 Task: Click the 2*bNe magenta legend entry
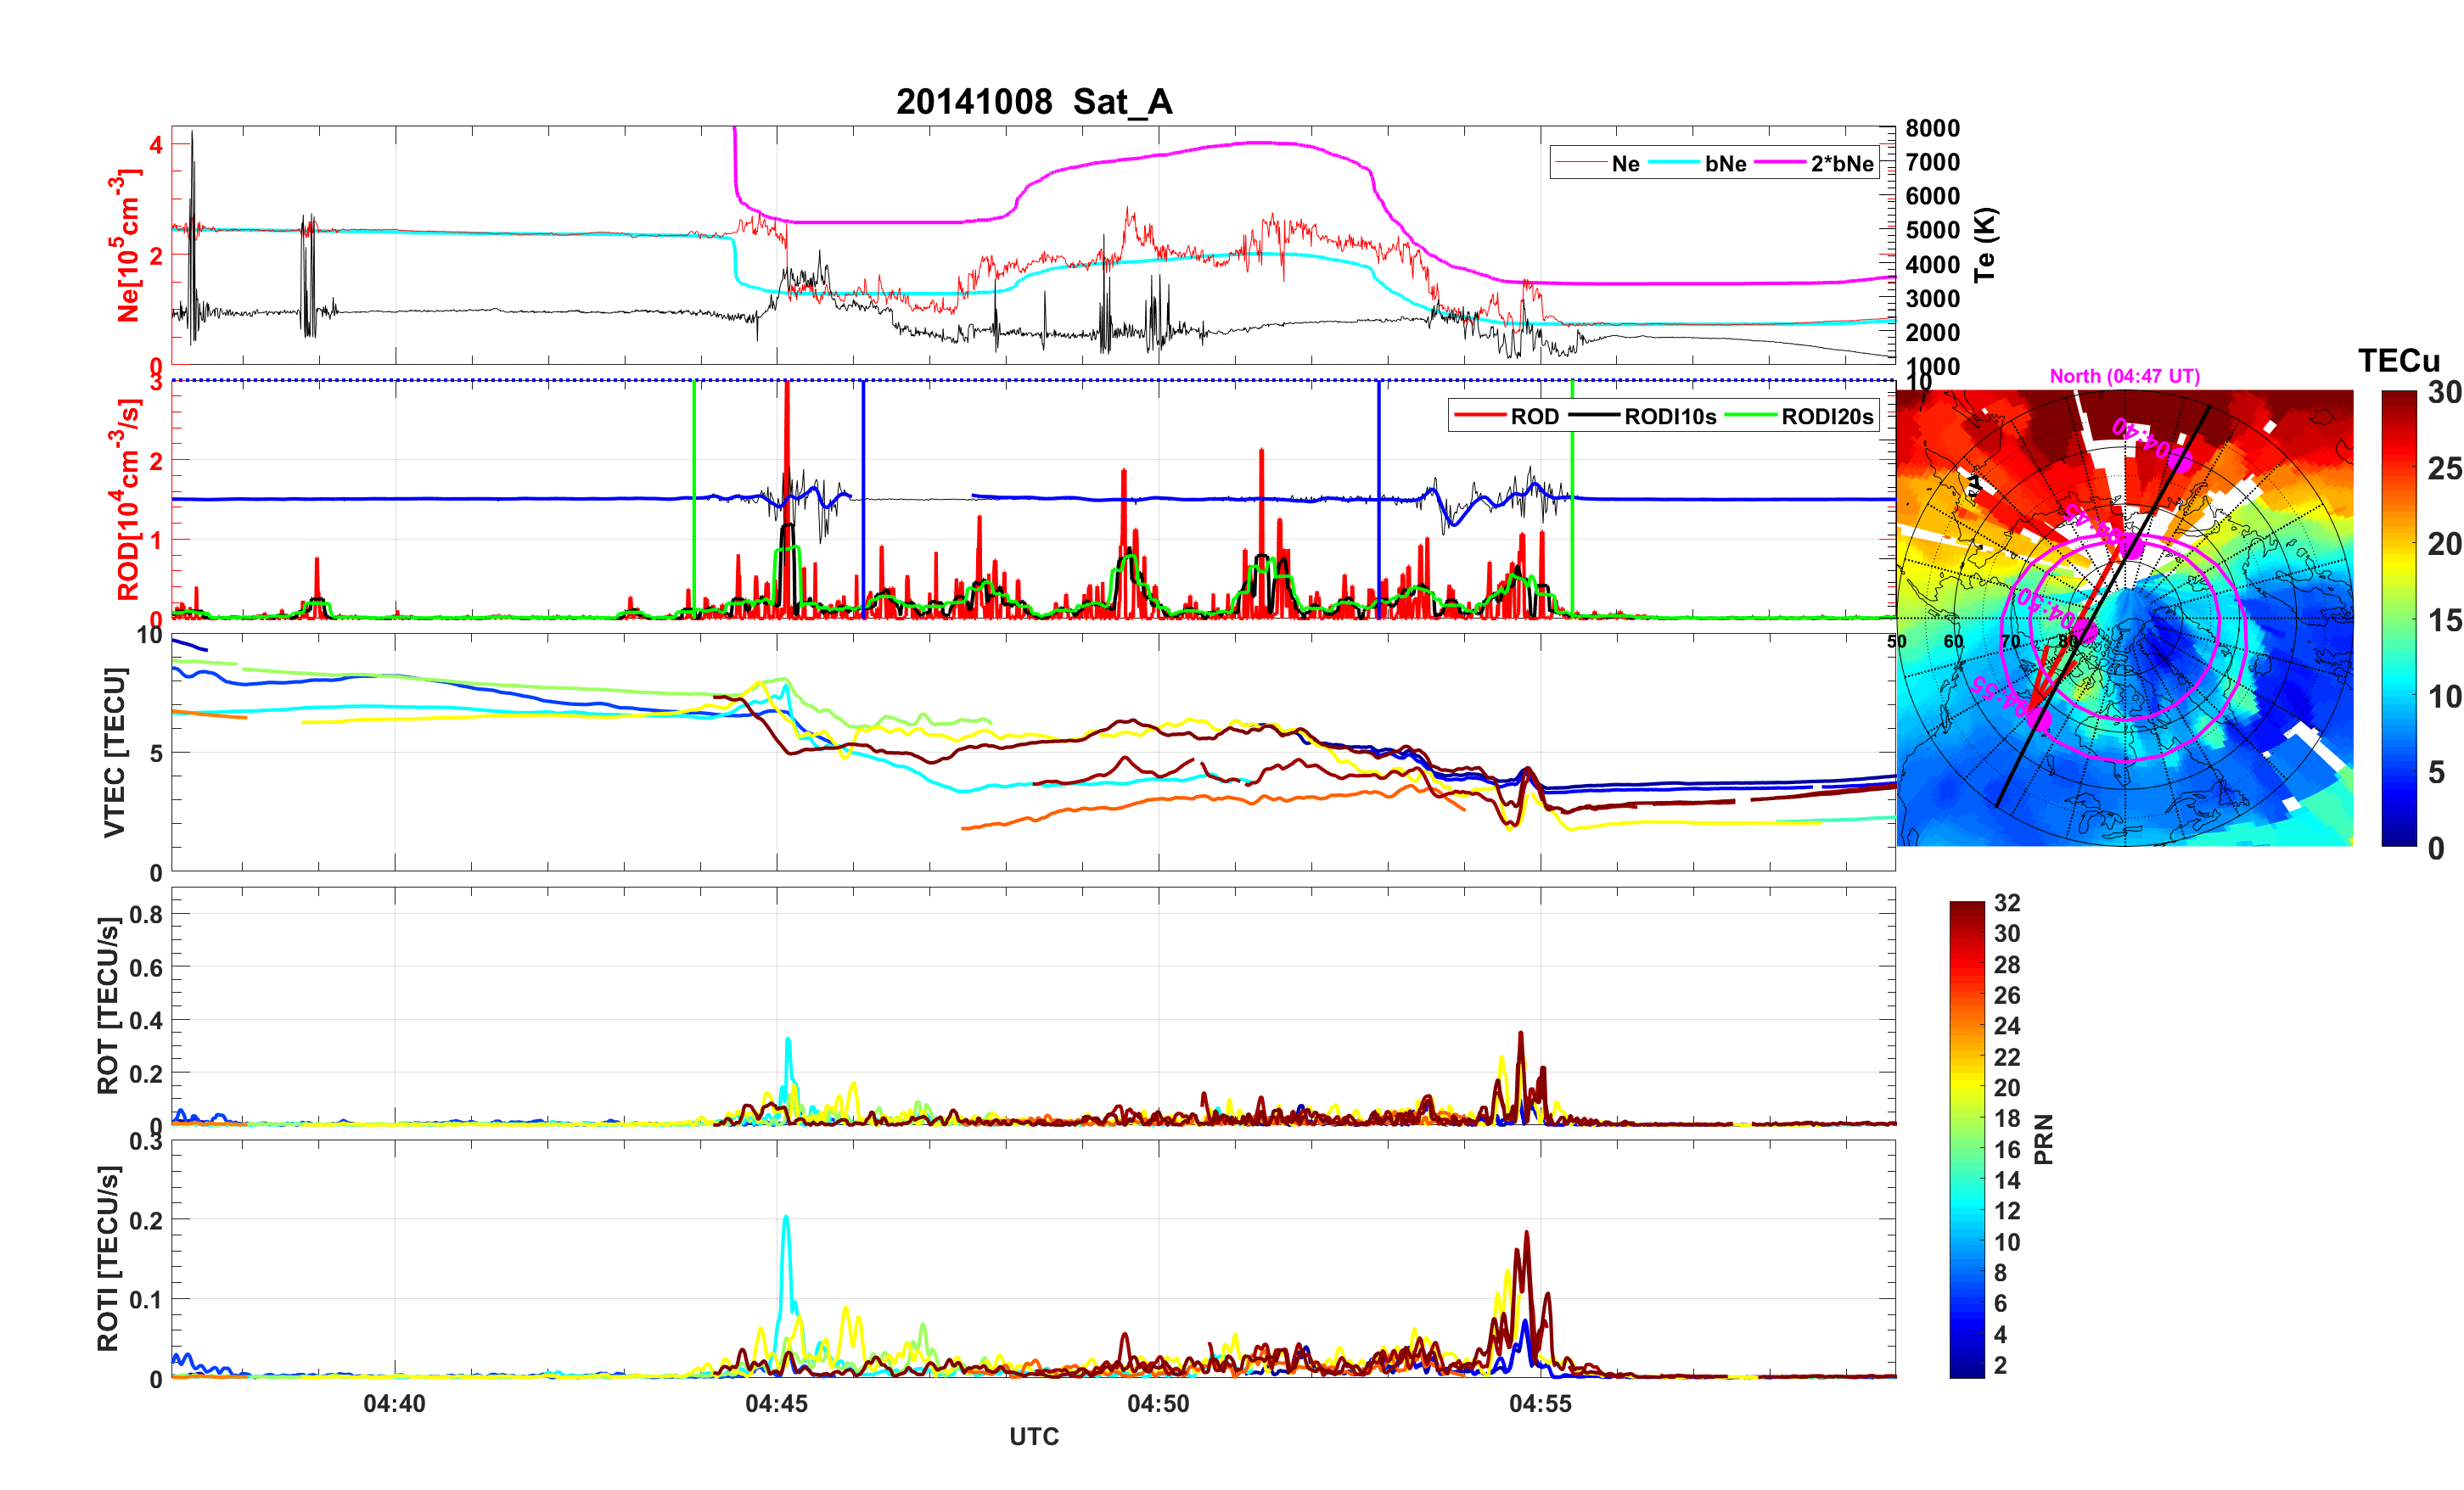point(1841,163)
